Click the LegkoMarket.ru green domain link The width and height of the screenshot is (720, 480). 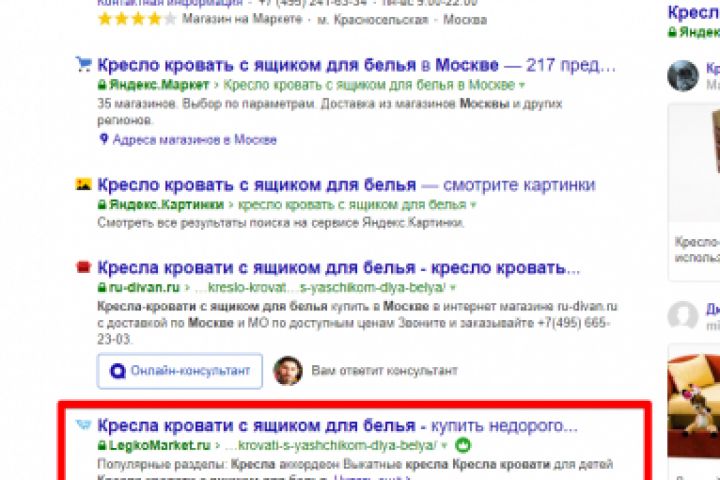[x=159, y=446]
